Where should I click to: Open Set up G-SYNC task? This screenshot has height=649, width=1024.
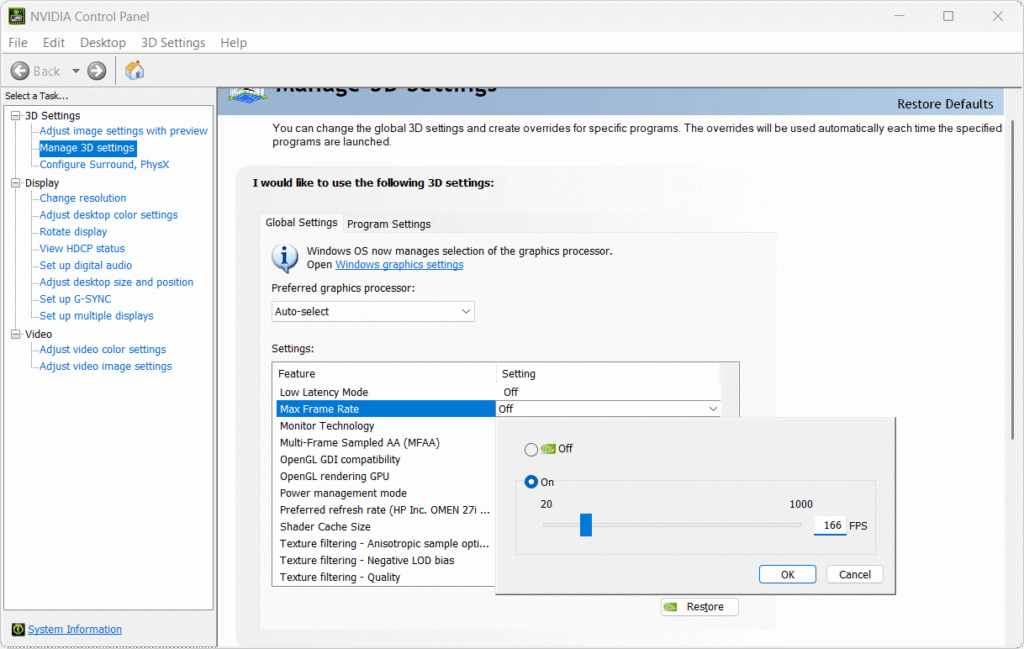pyautogui.click(x=75, y=299)
